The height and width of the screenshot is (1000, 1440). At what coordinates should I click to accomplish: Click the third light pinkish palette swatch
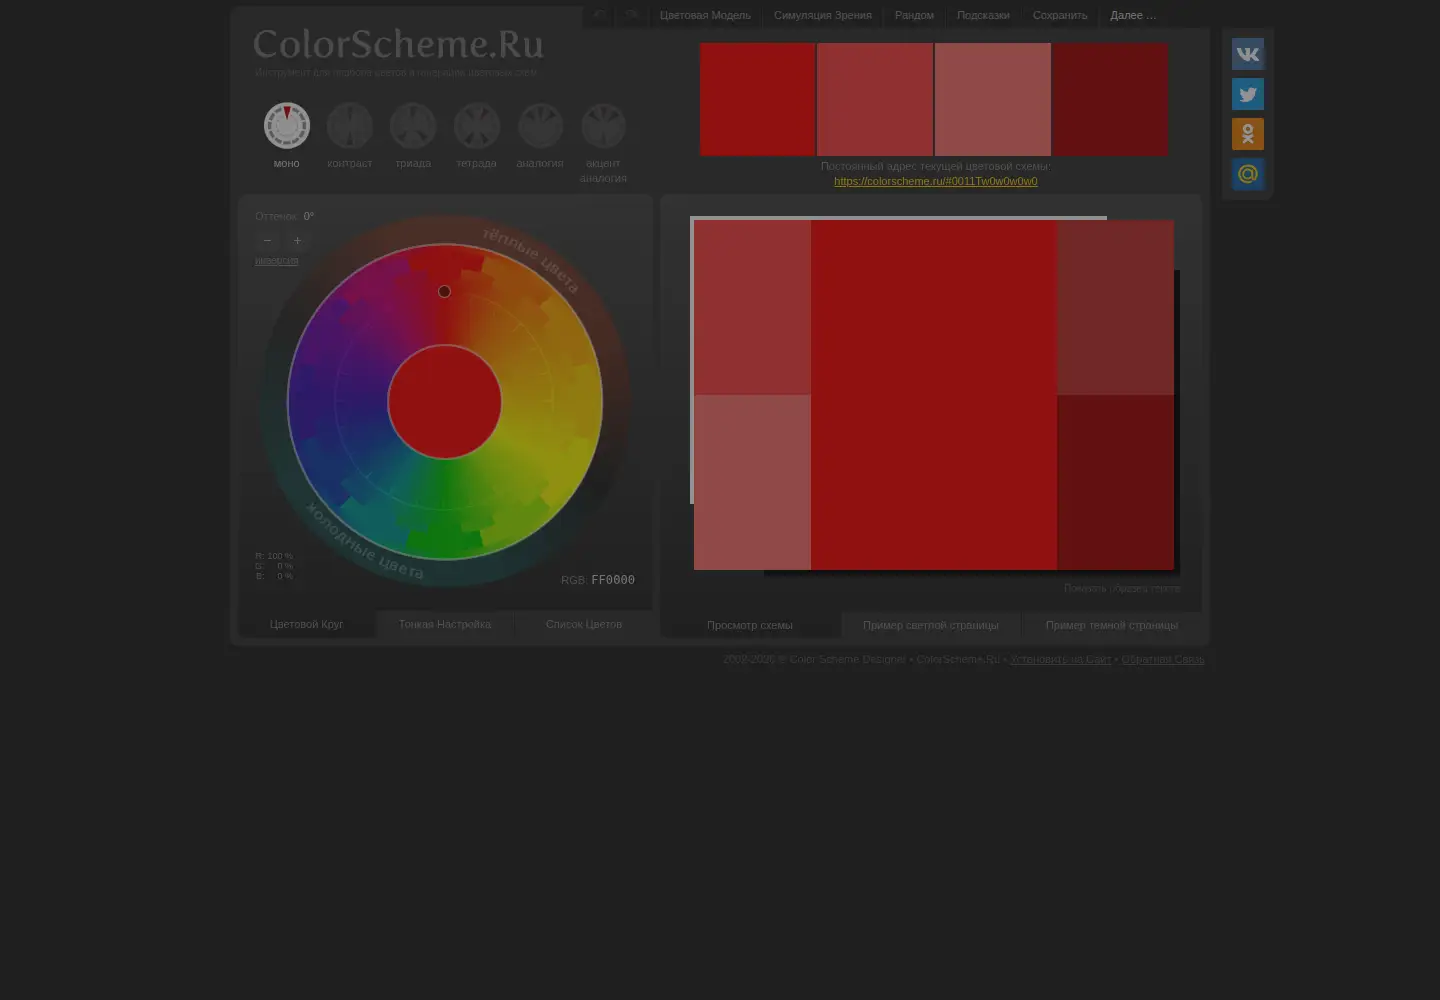coord(993,99)
